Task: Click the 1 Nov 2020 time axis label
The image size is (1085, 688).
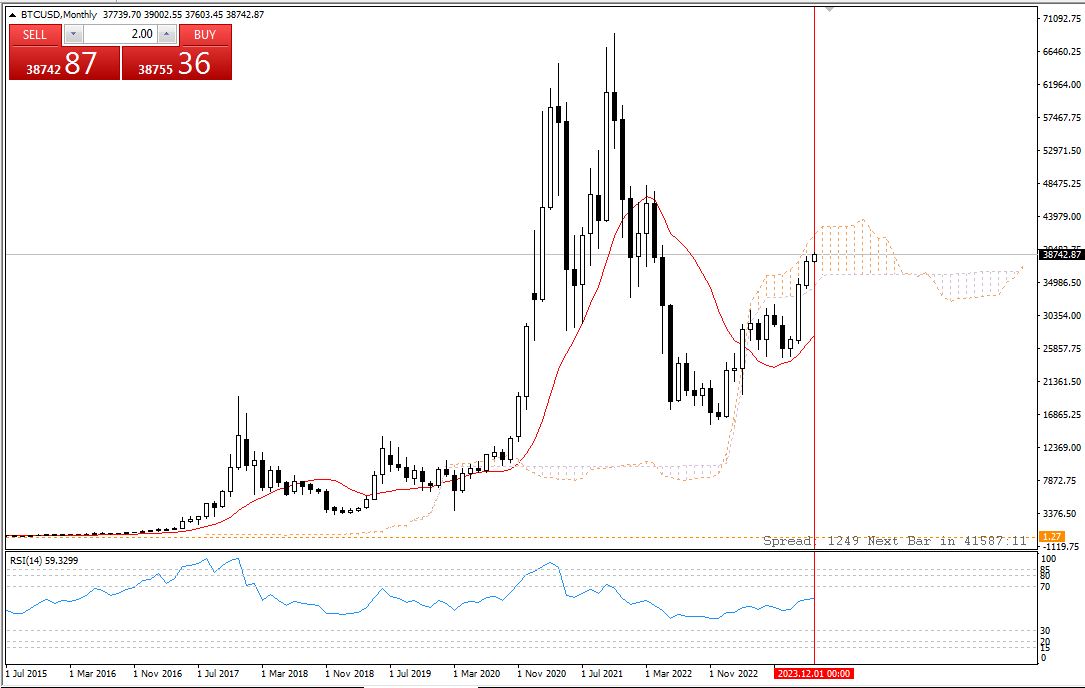Action: [541, 673]
